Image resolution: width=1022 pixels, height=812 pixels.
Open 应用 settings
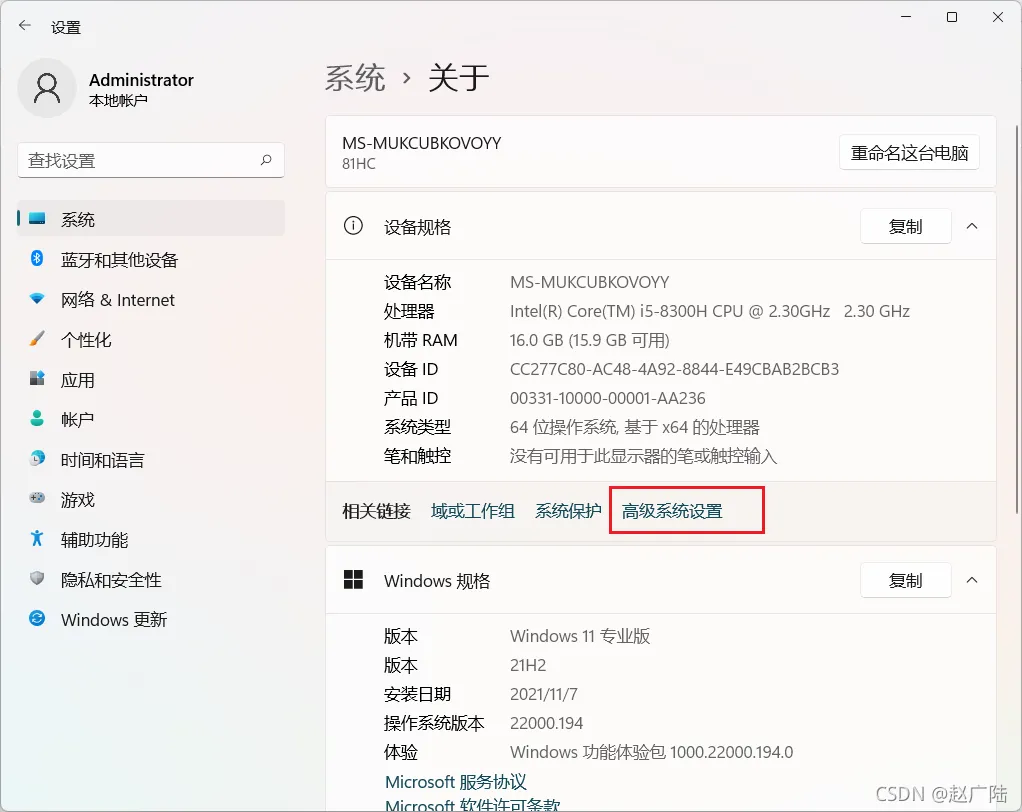pyautogui.click(x=151, y=379)
